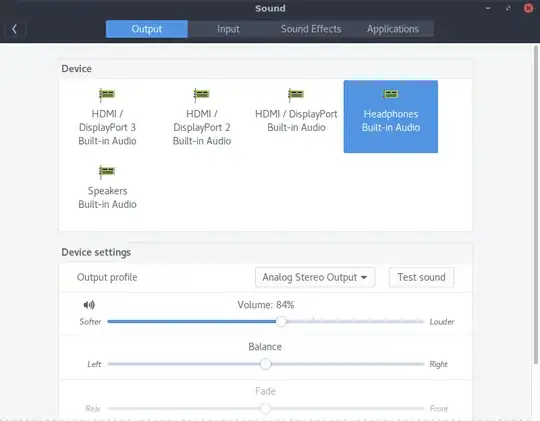Click the Fade label
Screen dimensions: 540x421
[x=266, y=391]
